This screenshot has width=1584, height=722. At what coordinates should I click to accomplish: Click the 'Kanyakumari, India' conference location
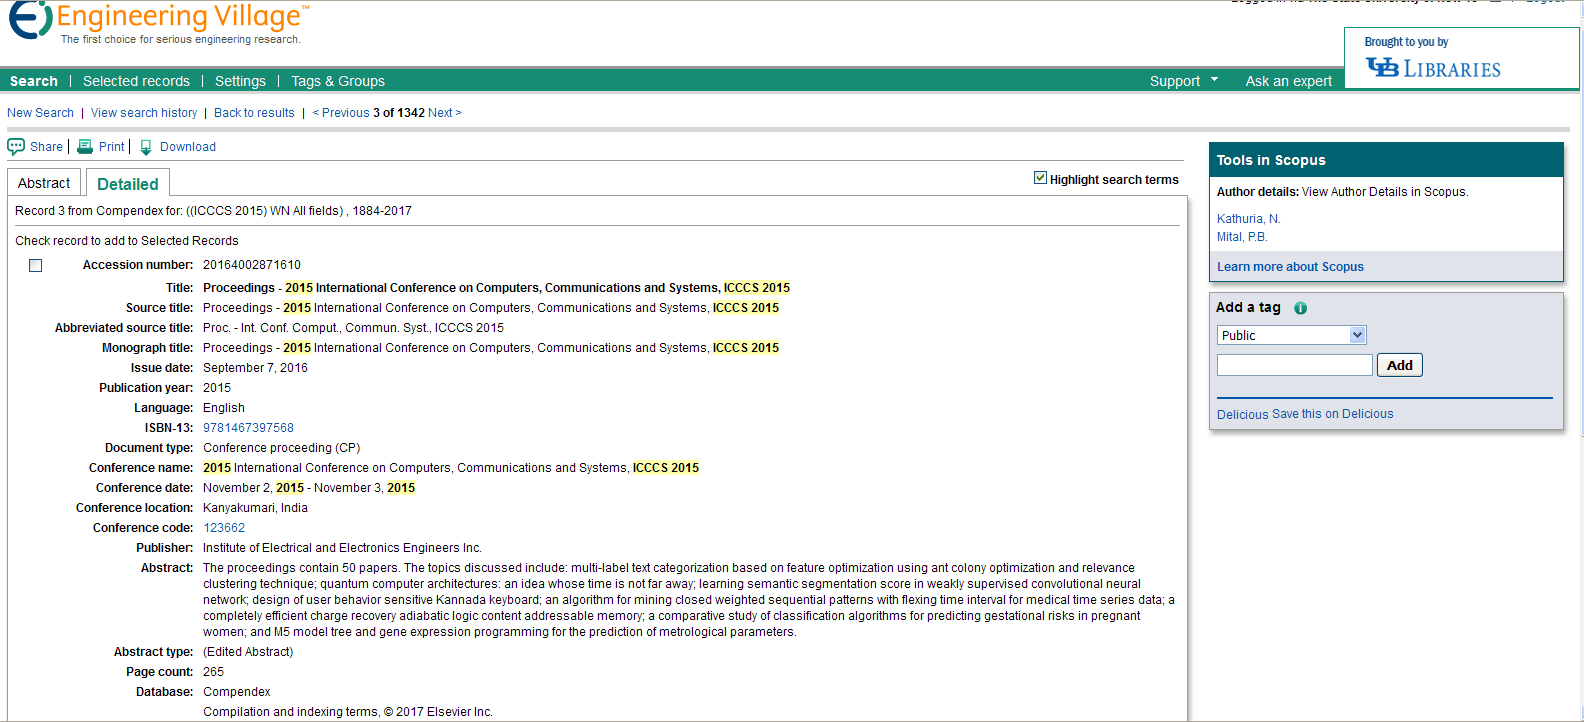click(255, 508)
